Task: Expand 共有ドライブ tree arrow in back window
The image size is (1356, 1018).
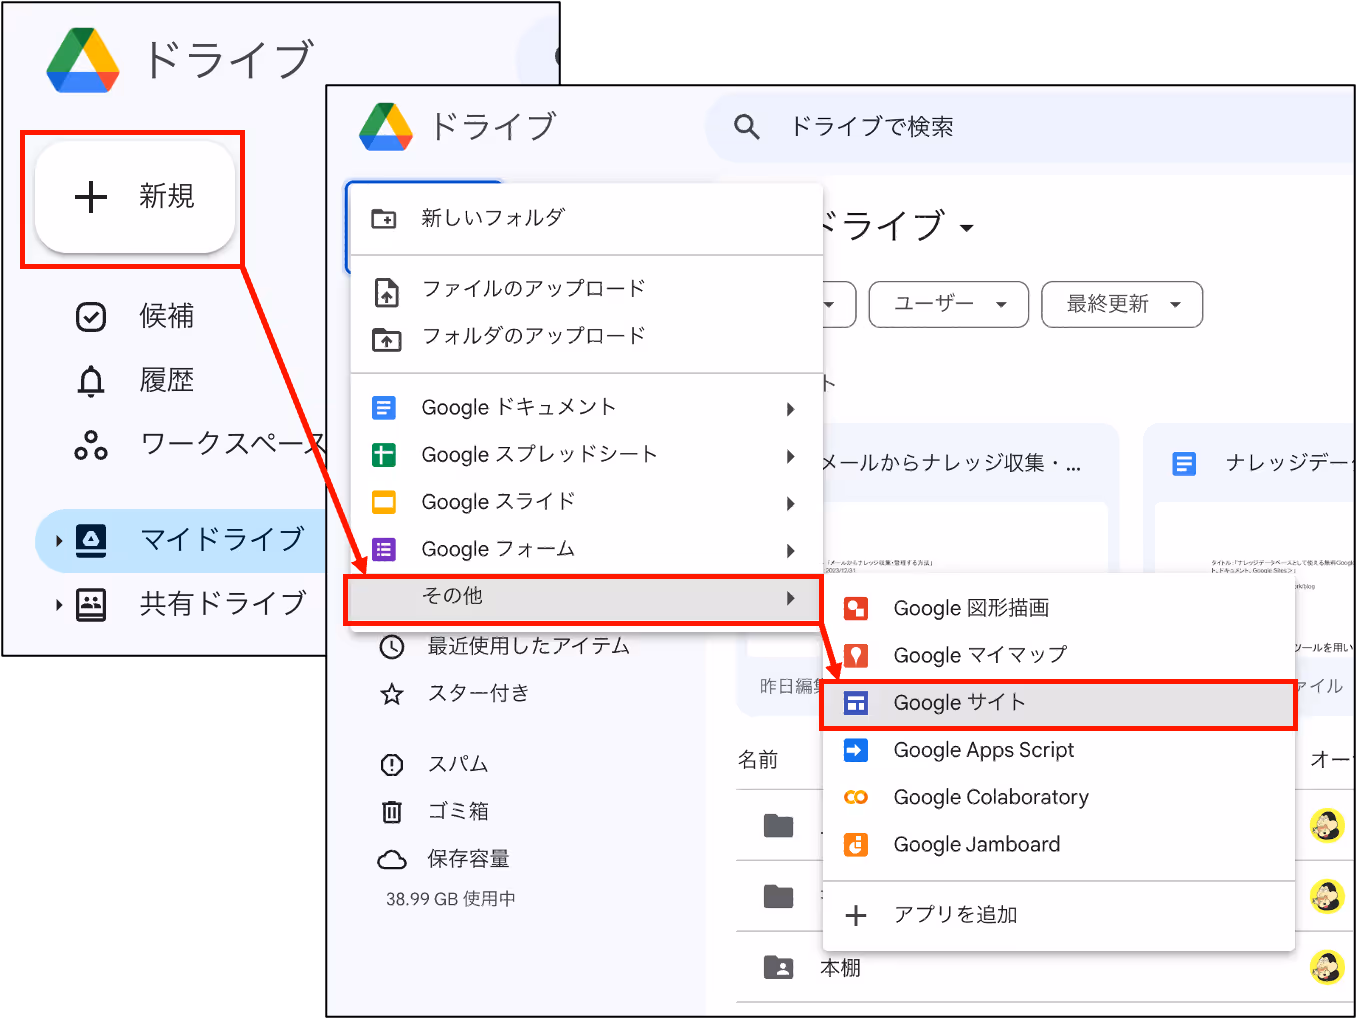Action: tap(59, 605)
